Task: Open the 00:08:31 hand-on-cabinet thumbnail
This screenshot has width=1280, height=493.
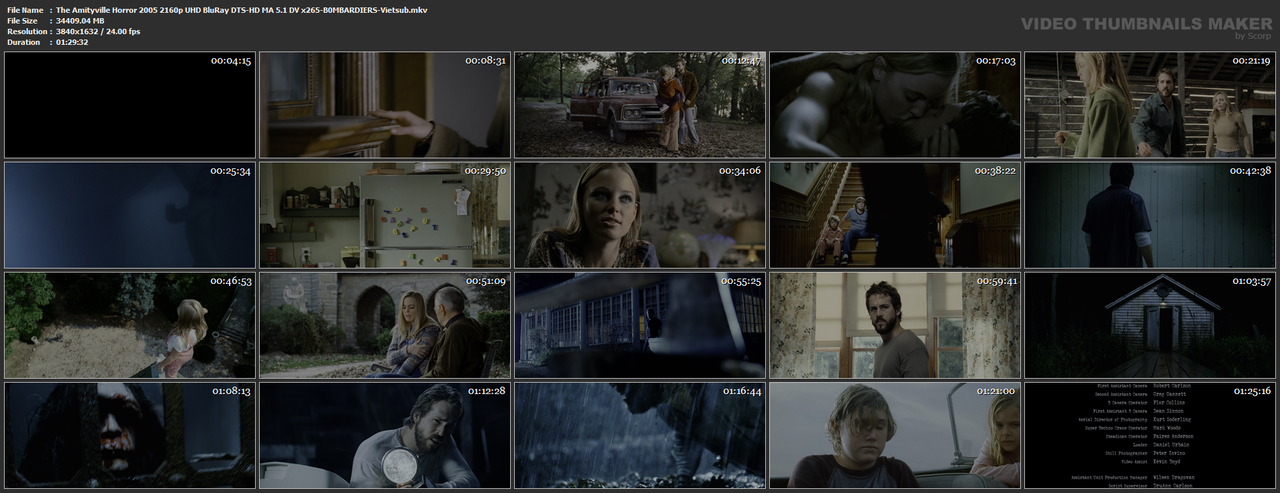Action: (x=385, y=105)
